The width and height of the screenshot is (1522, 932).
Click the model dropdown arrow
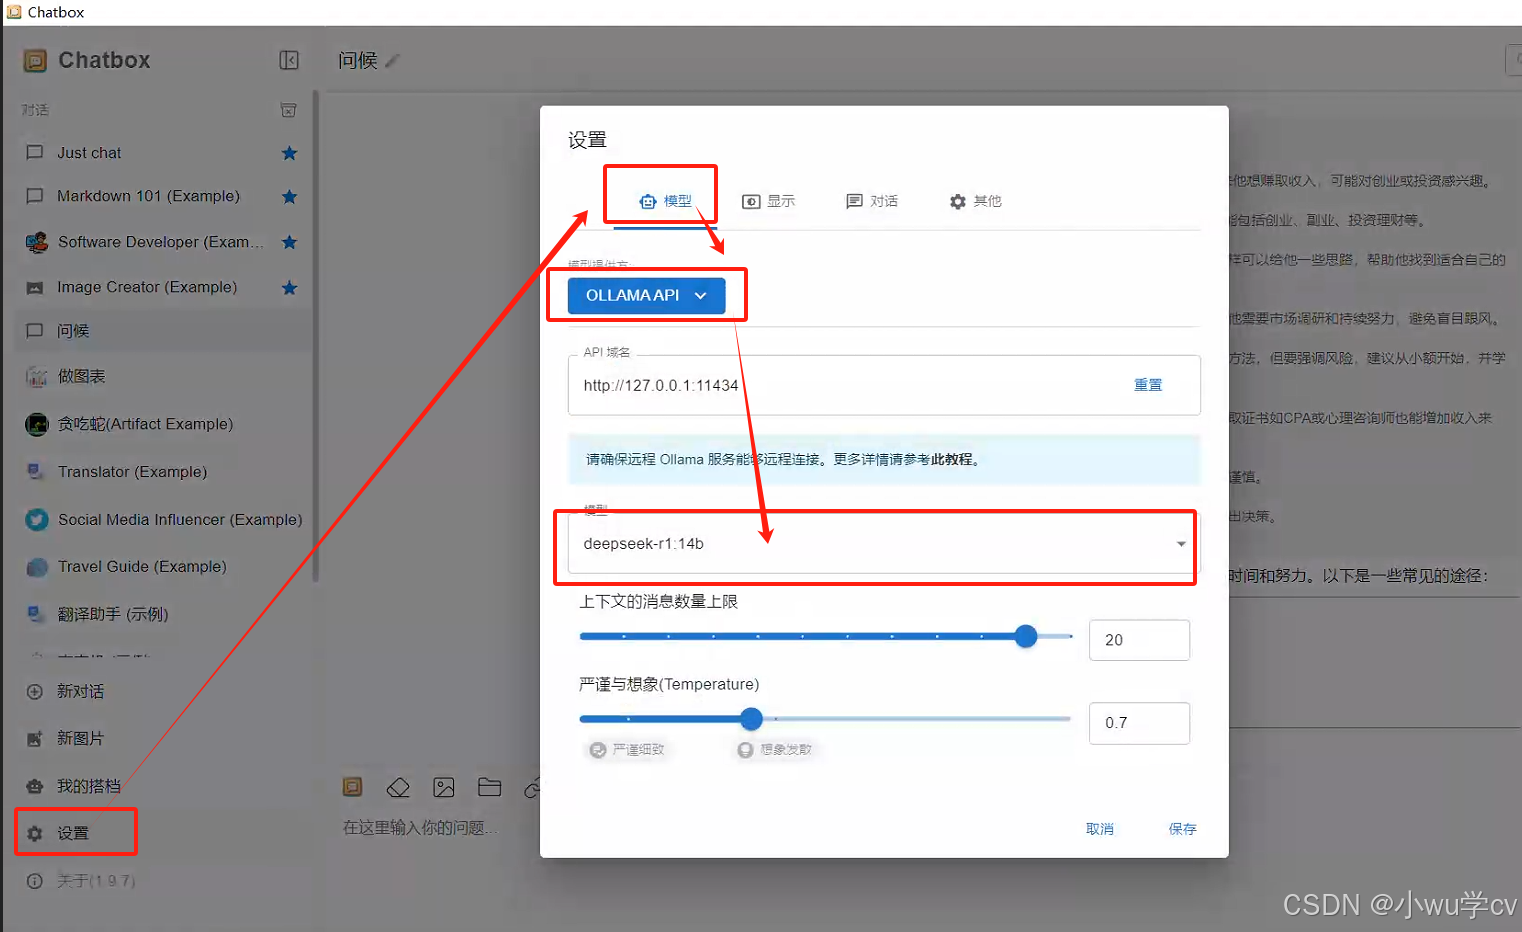[x=1181, y=544]
